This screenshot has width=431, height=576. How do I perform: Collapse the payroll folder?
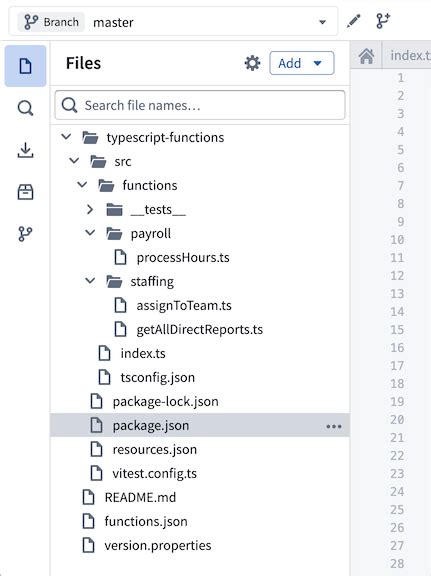tap(90, 233)
